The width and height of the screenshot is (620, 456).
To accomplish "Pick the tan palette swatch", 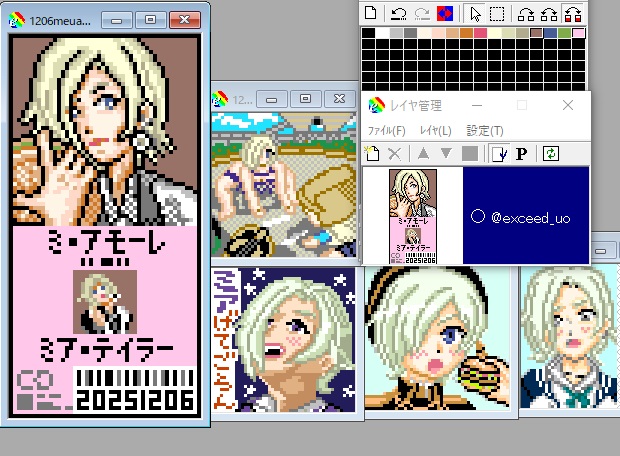I will coord(452,33).
